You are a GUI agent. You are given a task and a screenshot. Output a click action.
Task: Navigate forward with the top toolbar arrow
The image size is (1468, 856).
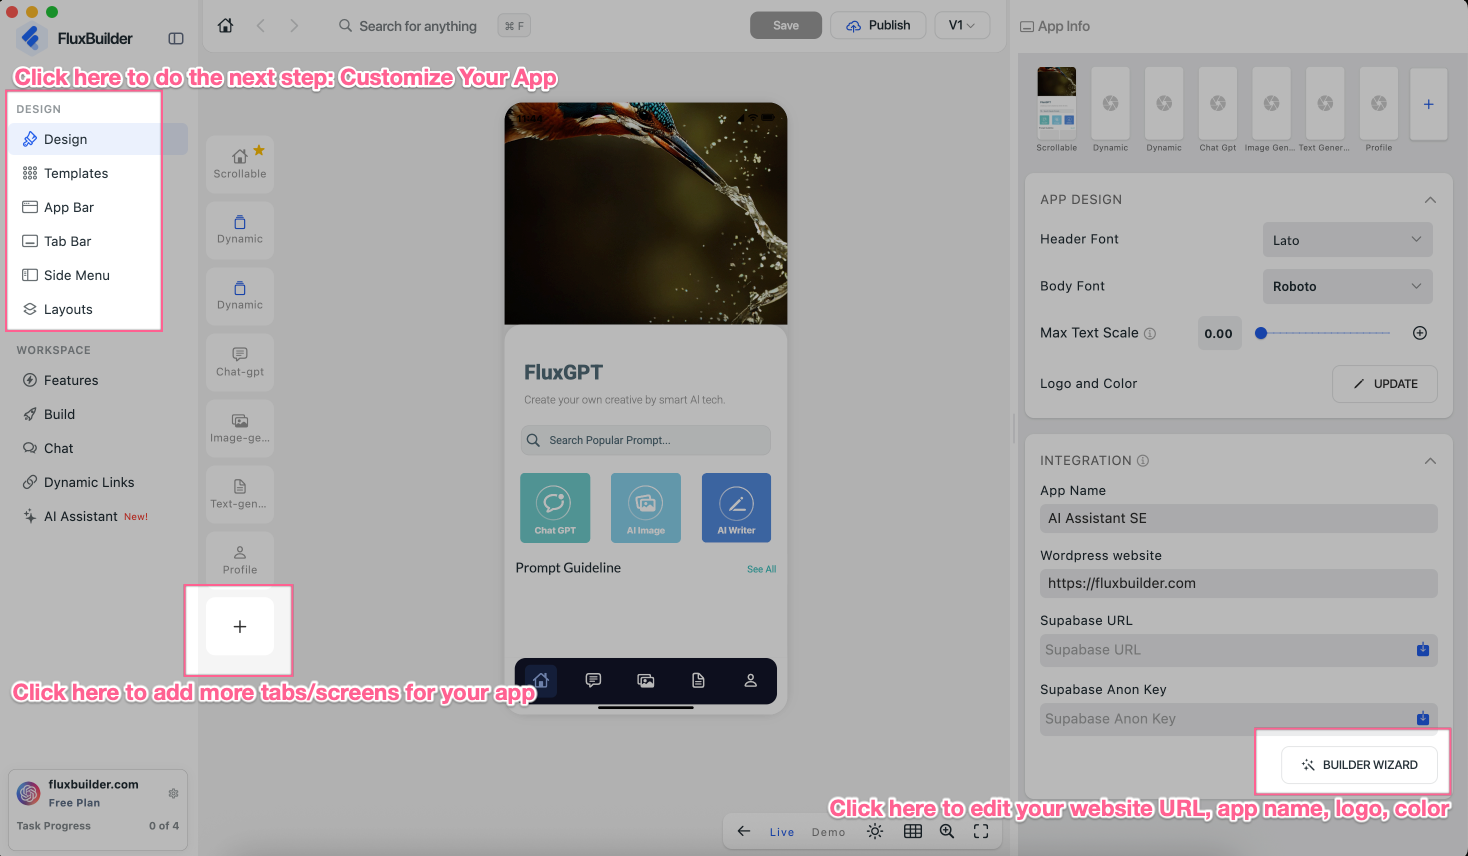[294, 26]
